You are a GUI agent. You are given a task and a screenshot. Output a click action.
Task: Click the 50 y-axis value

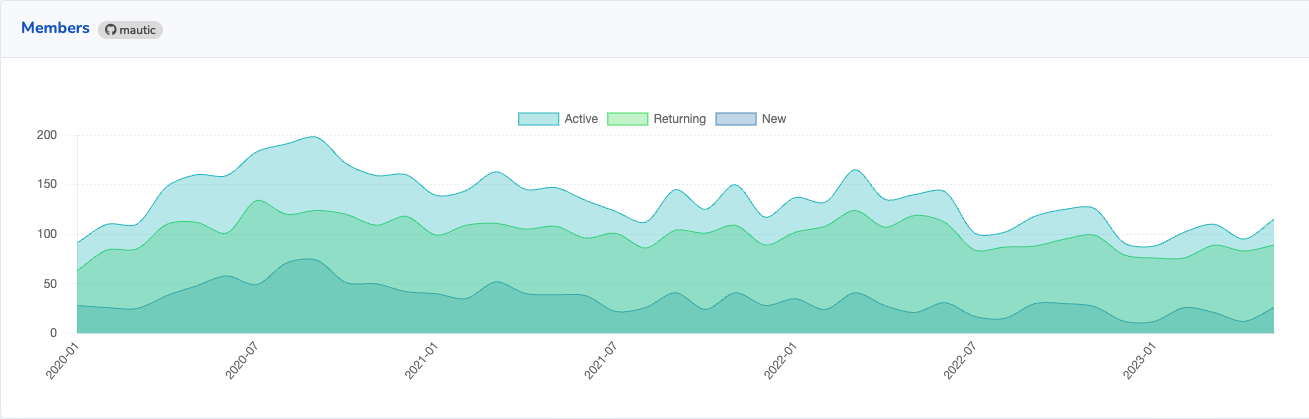click(50, 284)
